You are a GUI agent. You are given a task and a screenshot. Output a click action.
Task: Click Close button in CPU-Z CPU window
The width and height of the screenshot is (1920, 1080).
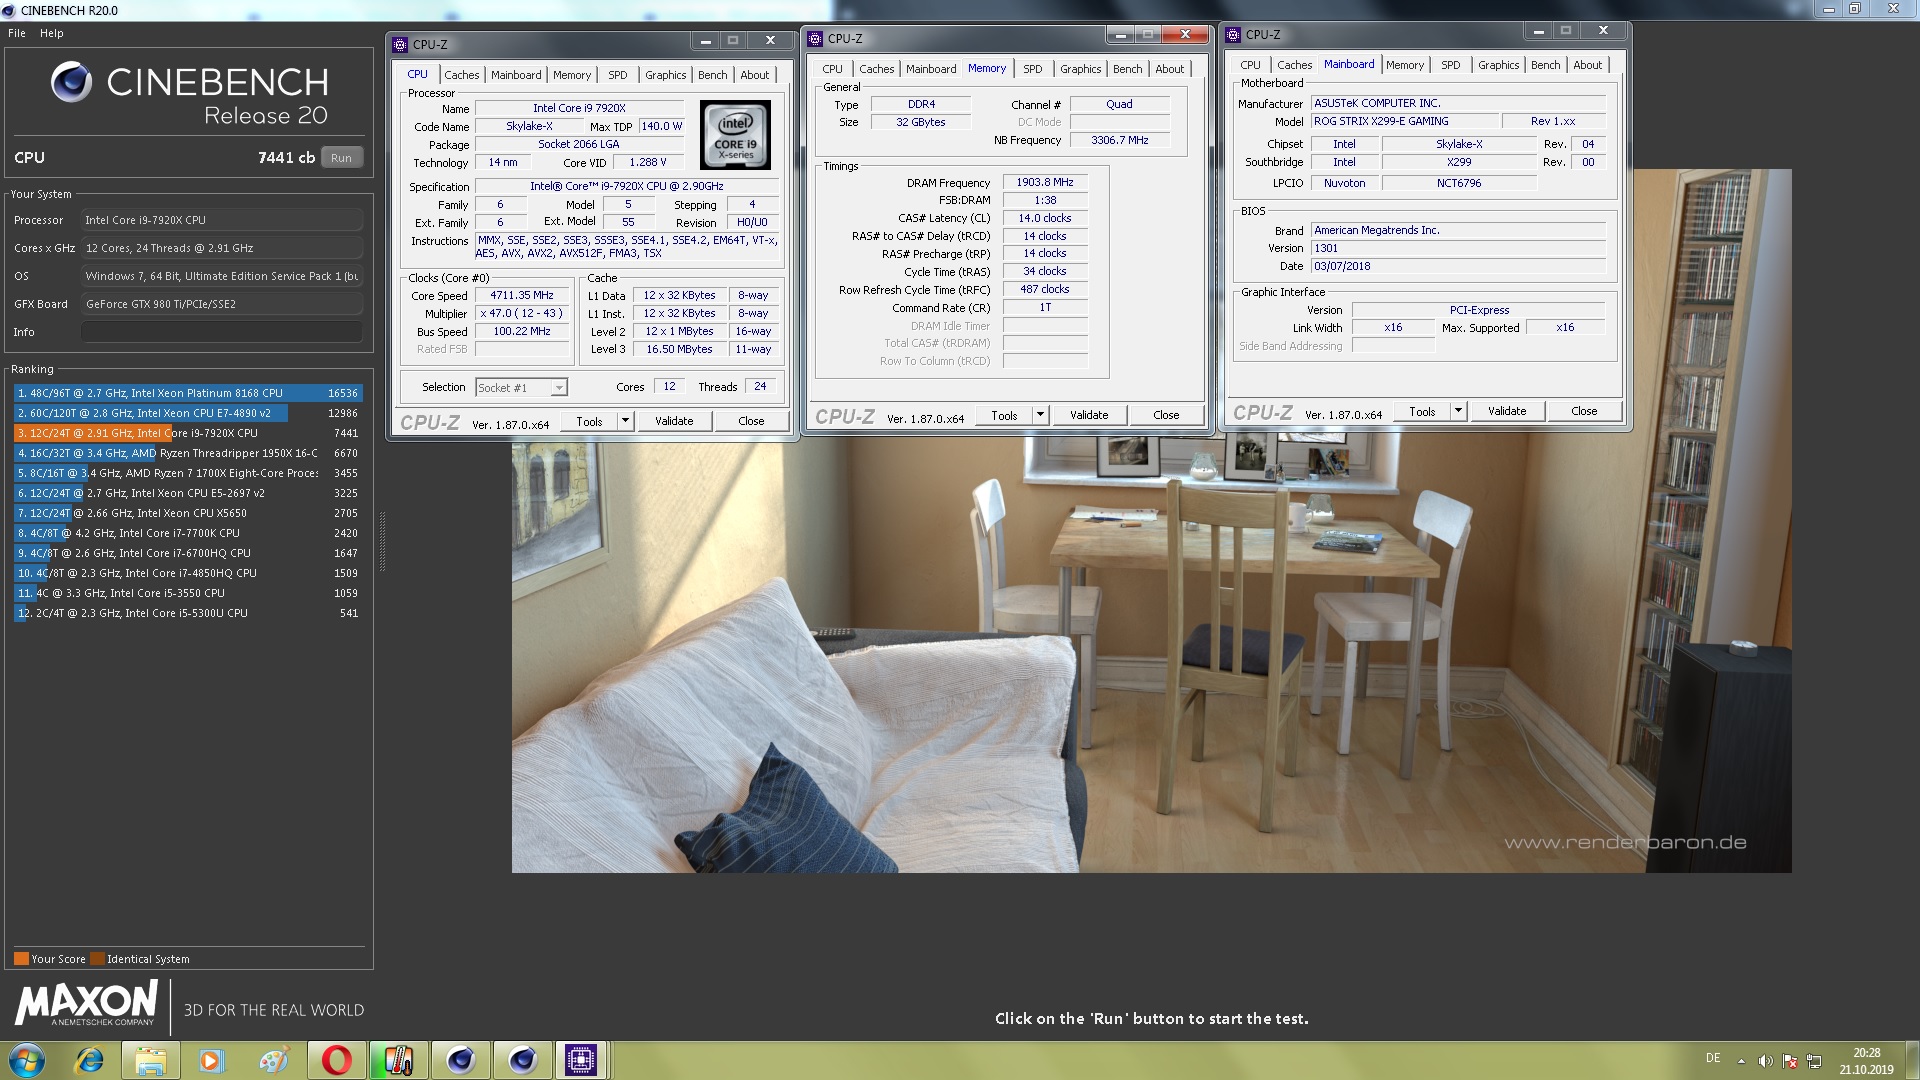[751, 421]
